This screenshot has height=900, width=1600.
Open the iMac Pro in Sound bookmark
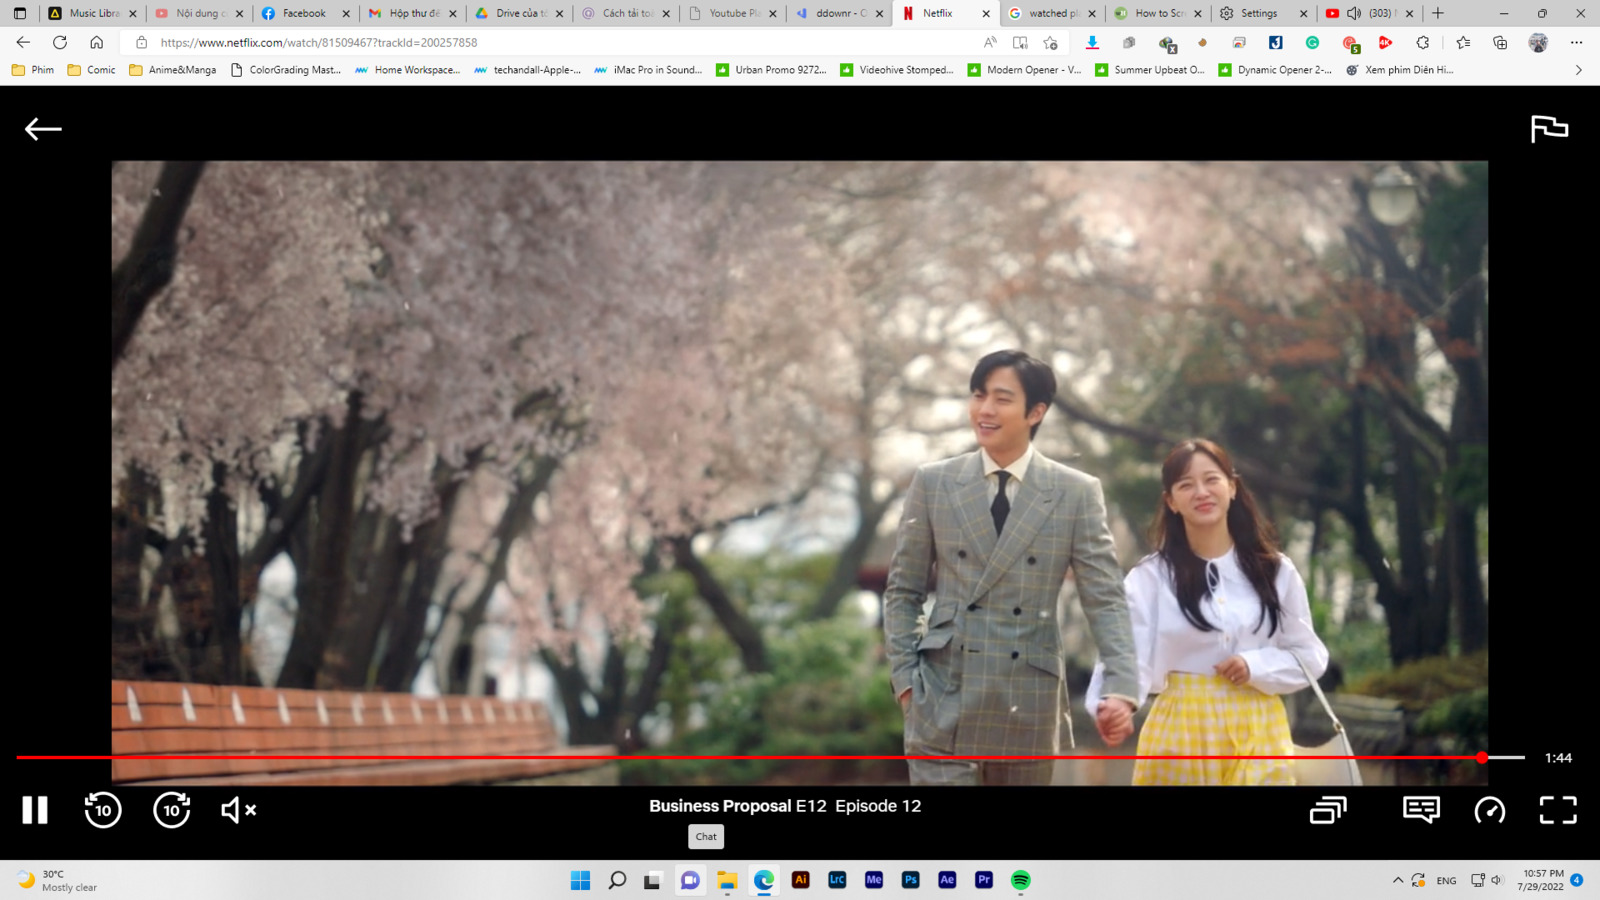coord(647,70)
